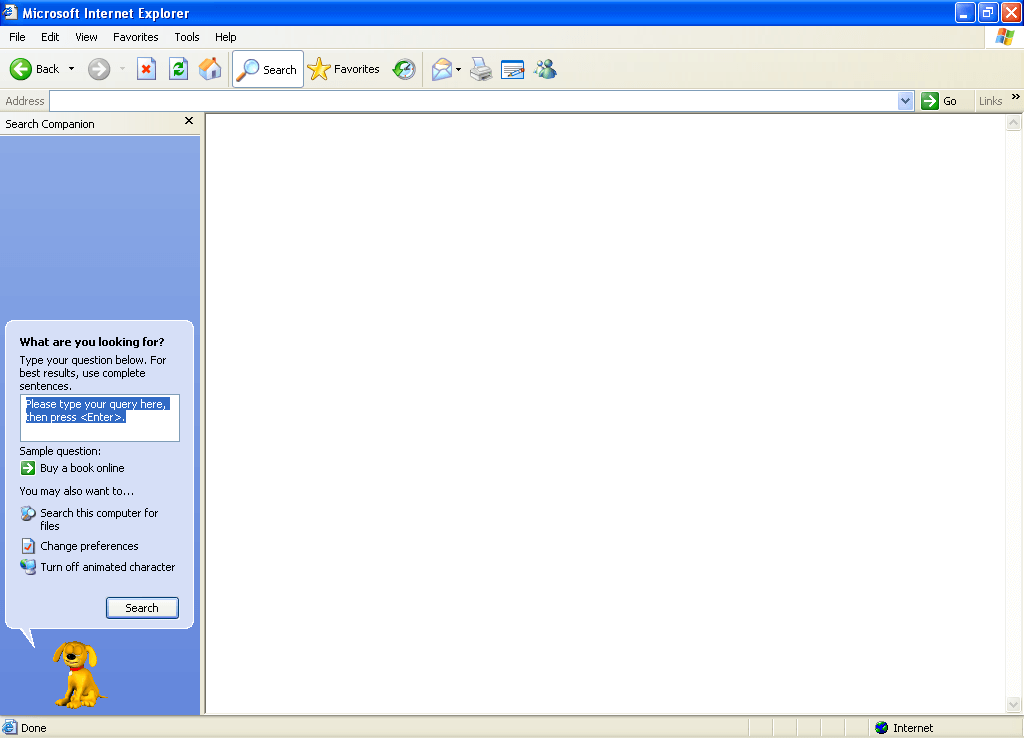
Task: Click the green Go button
Action: coord(939,101)
